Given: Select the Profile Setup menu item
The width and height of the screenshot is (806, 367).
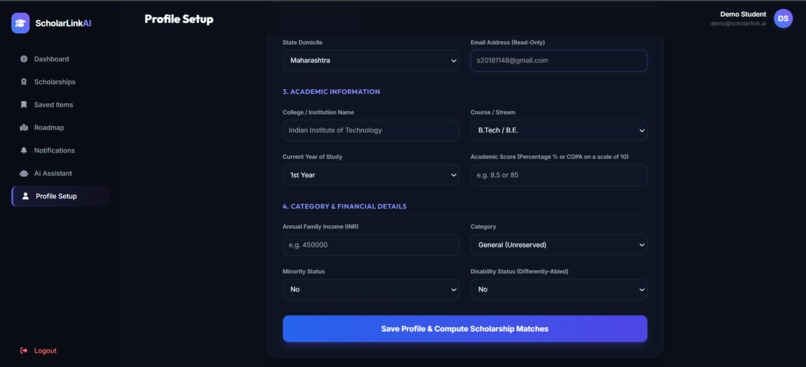Looking at the screenshot, I should click(x=61, y=196).
